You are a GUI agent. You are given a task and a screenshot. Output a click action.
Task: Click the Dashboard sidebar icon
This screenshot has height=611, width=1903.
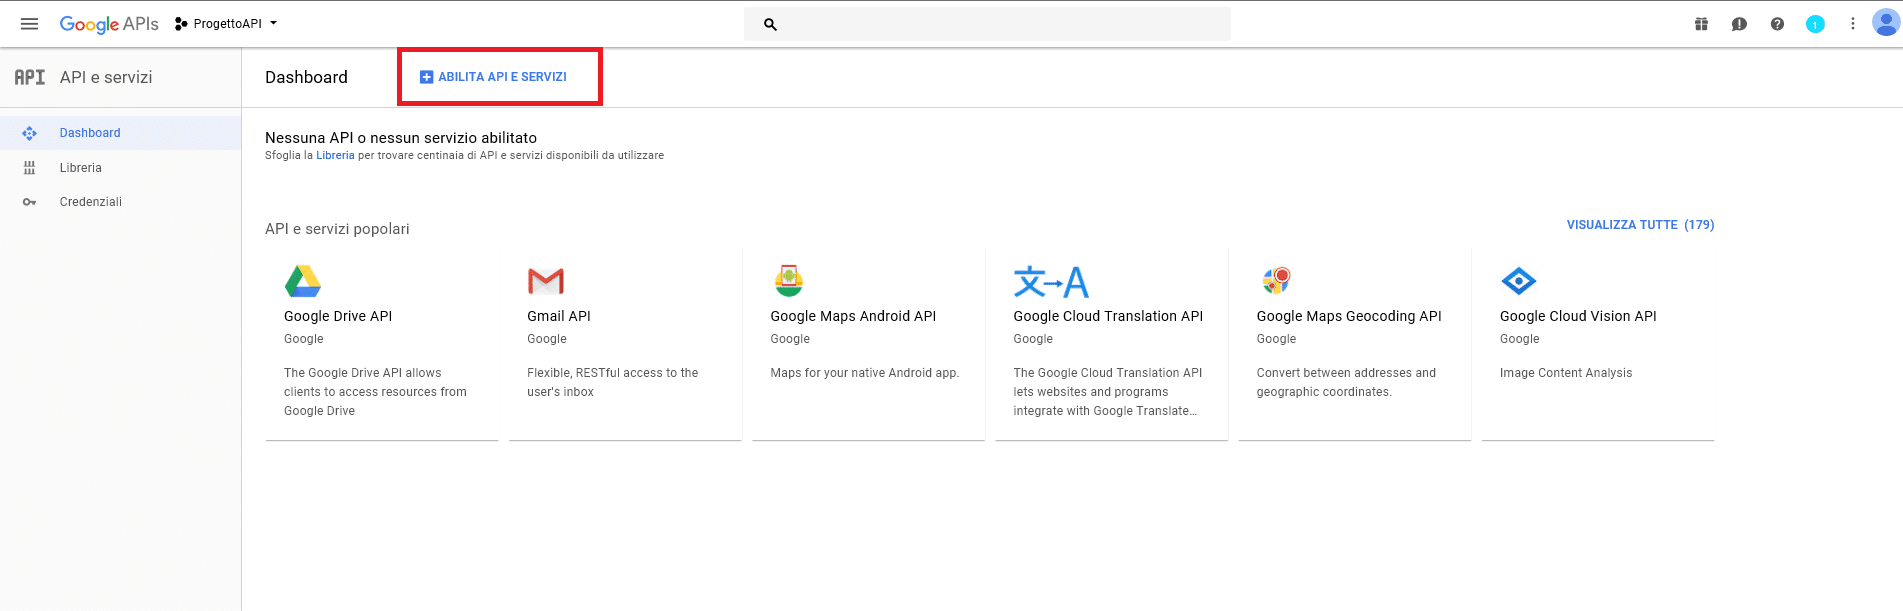click(x=29, y=133)
